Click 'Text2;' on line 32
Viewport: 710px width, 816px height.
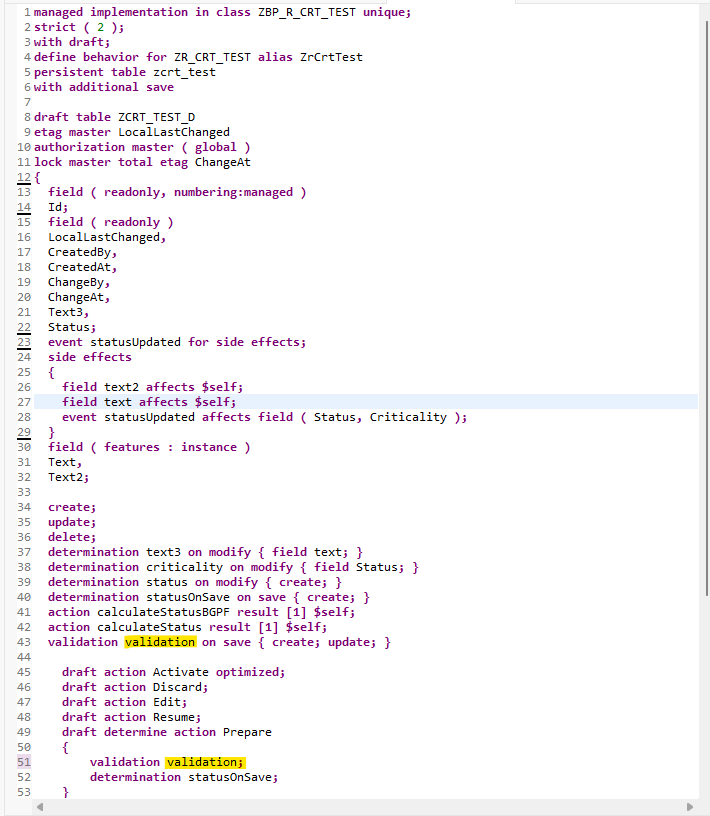pos(68,477)
